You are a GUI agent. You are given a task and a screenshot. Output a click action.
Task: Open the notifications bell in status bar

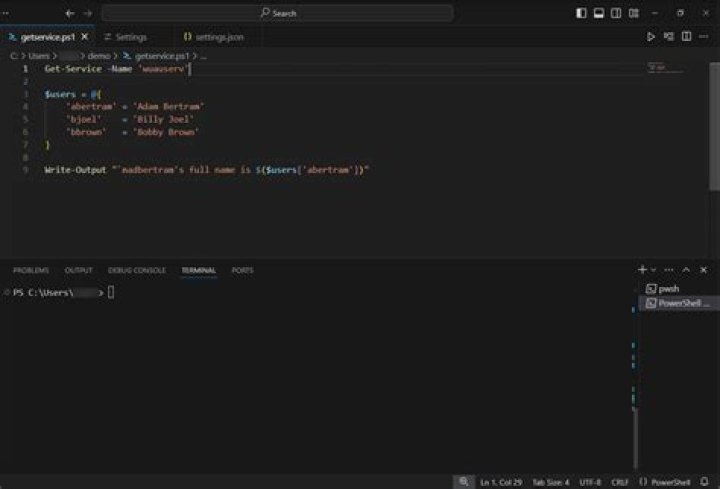(x=705, y=482)
